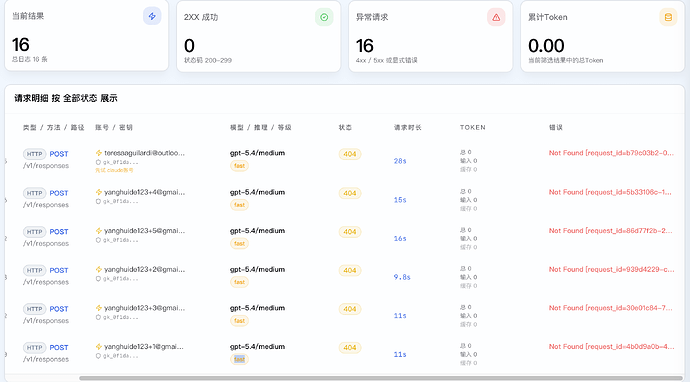The image size is (690, 382).
Task: Click HTTP badge in teresaaguilardi row
Action: [x=34, y=154]
